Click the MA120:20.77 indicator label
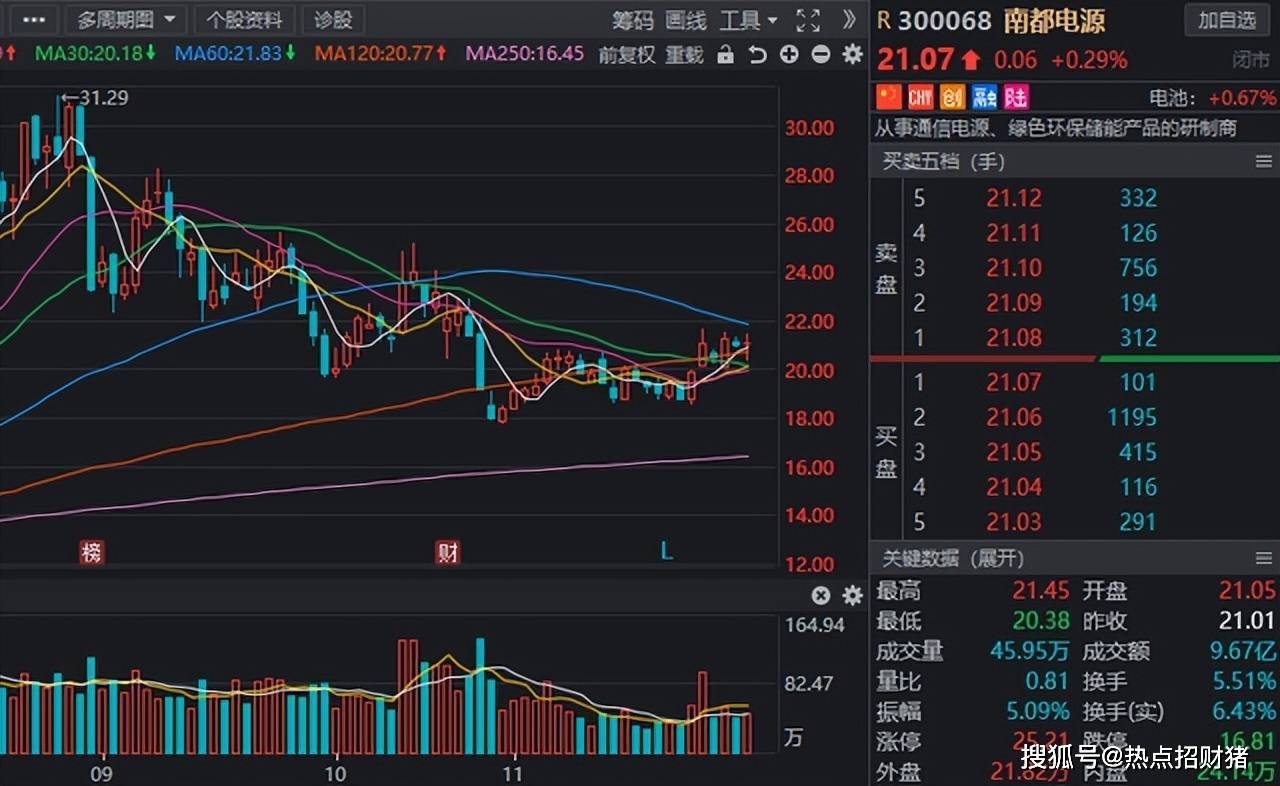The image size is (1280, 786). click(381, 53)
